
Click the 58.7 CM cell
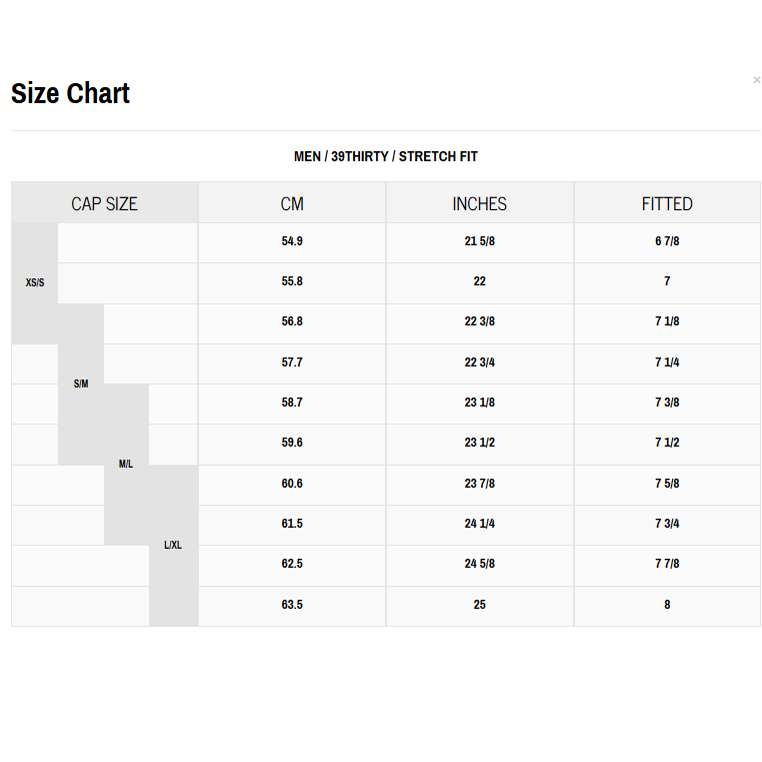pyautogui.click(x=292, y=403)
